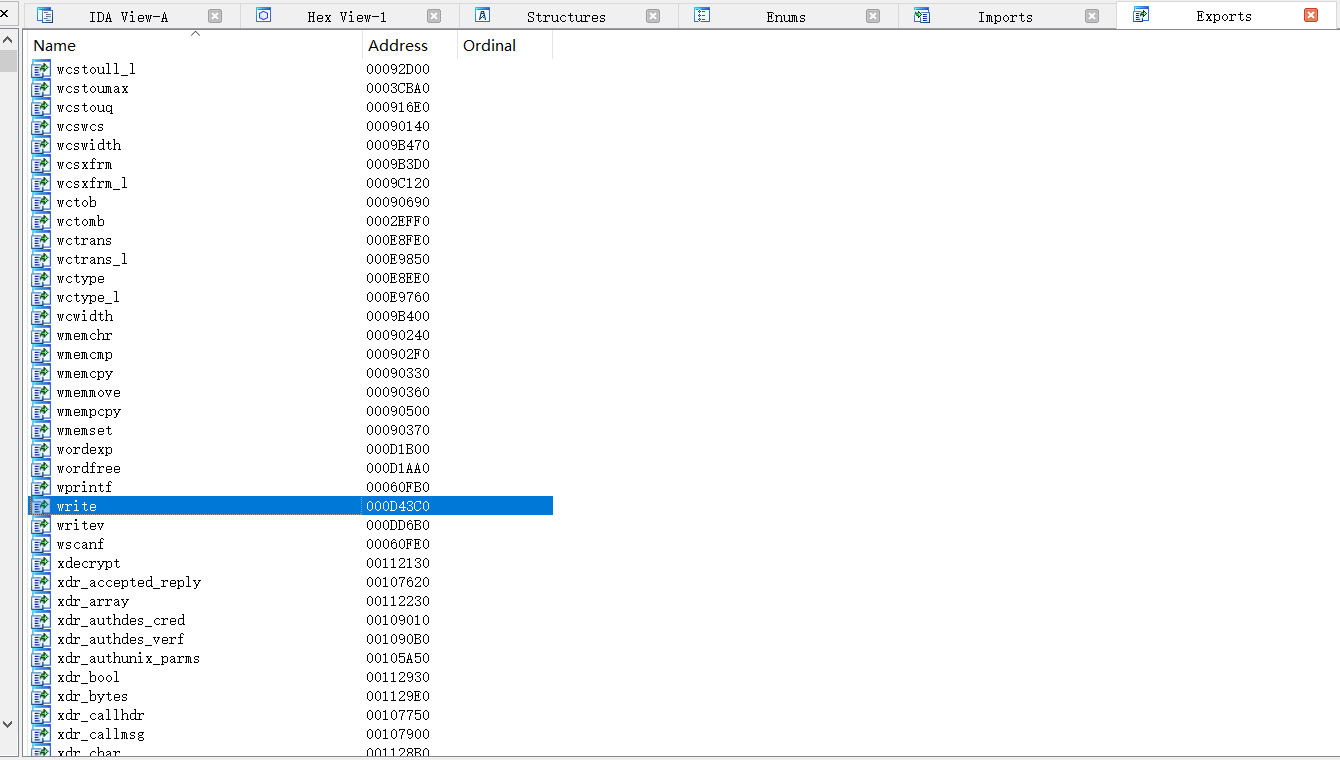
Task: Select the wctrans_l export name
Action: [x=92, y=259]
